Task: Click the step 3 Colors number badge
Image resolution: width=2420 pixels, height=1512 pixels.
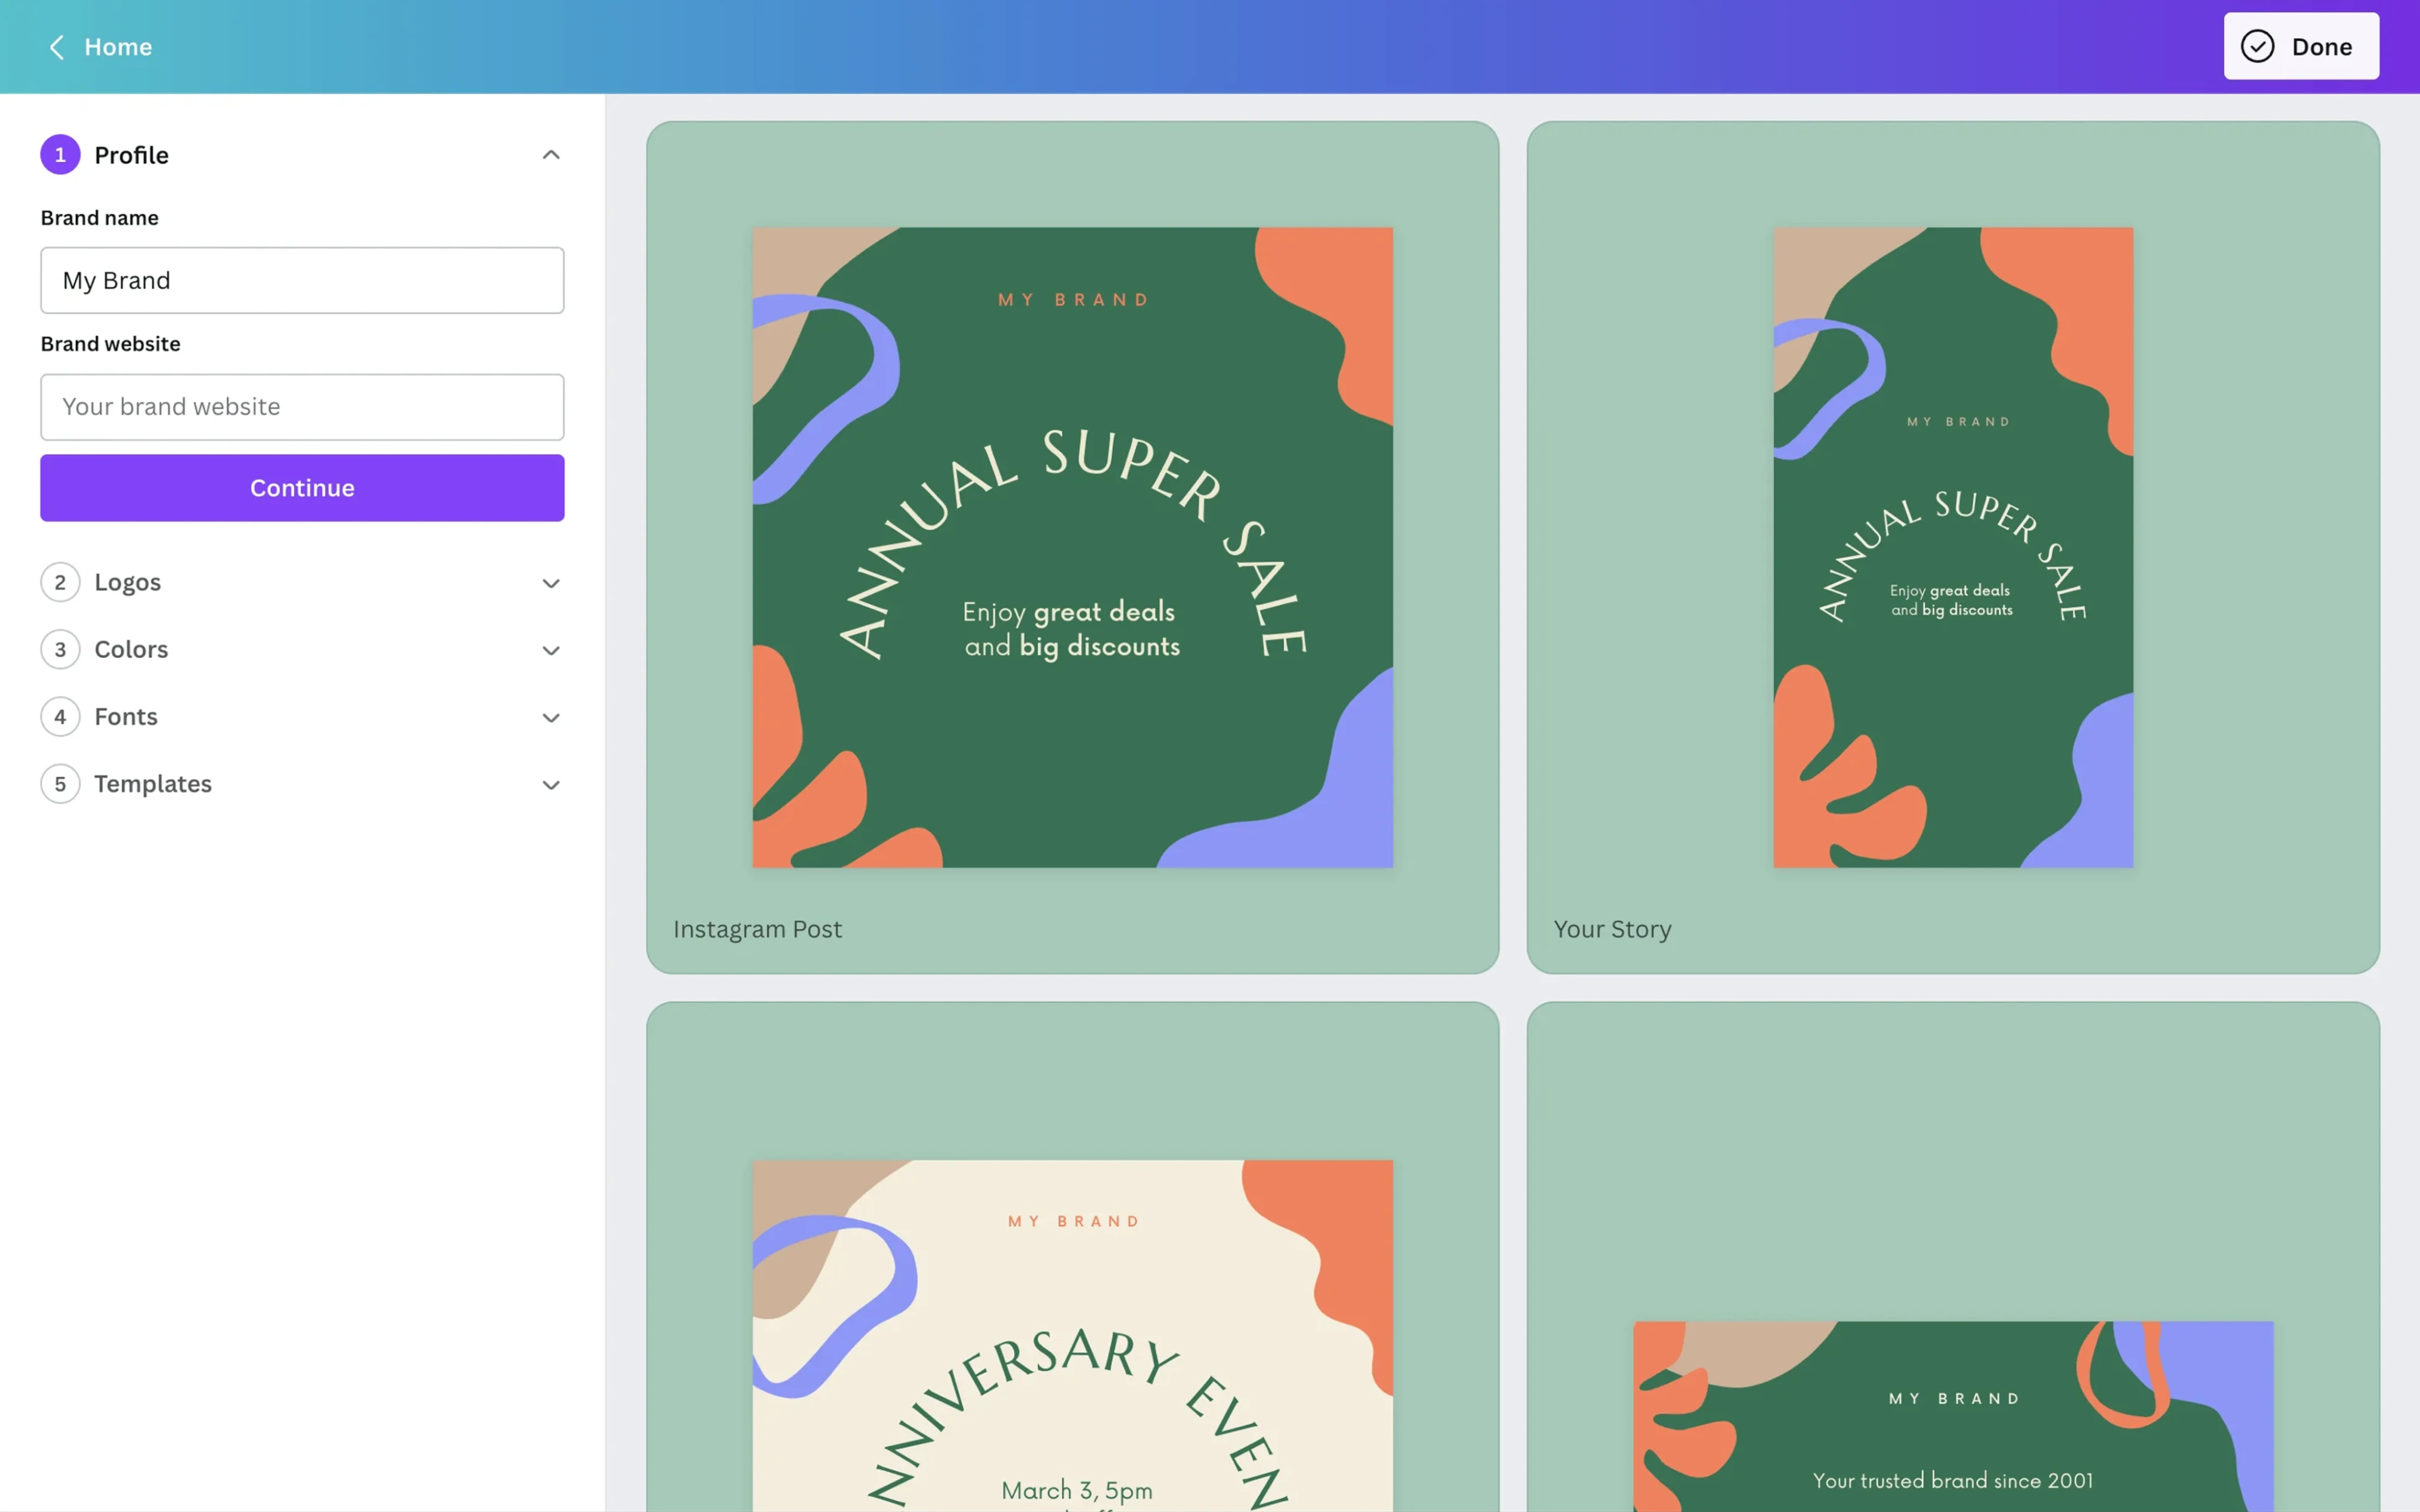Action: pos(60,649)
